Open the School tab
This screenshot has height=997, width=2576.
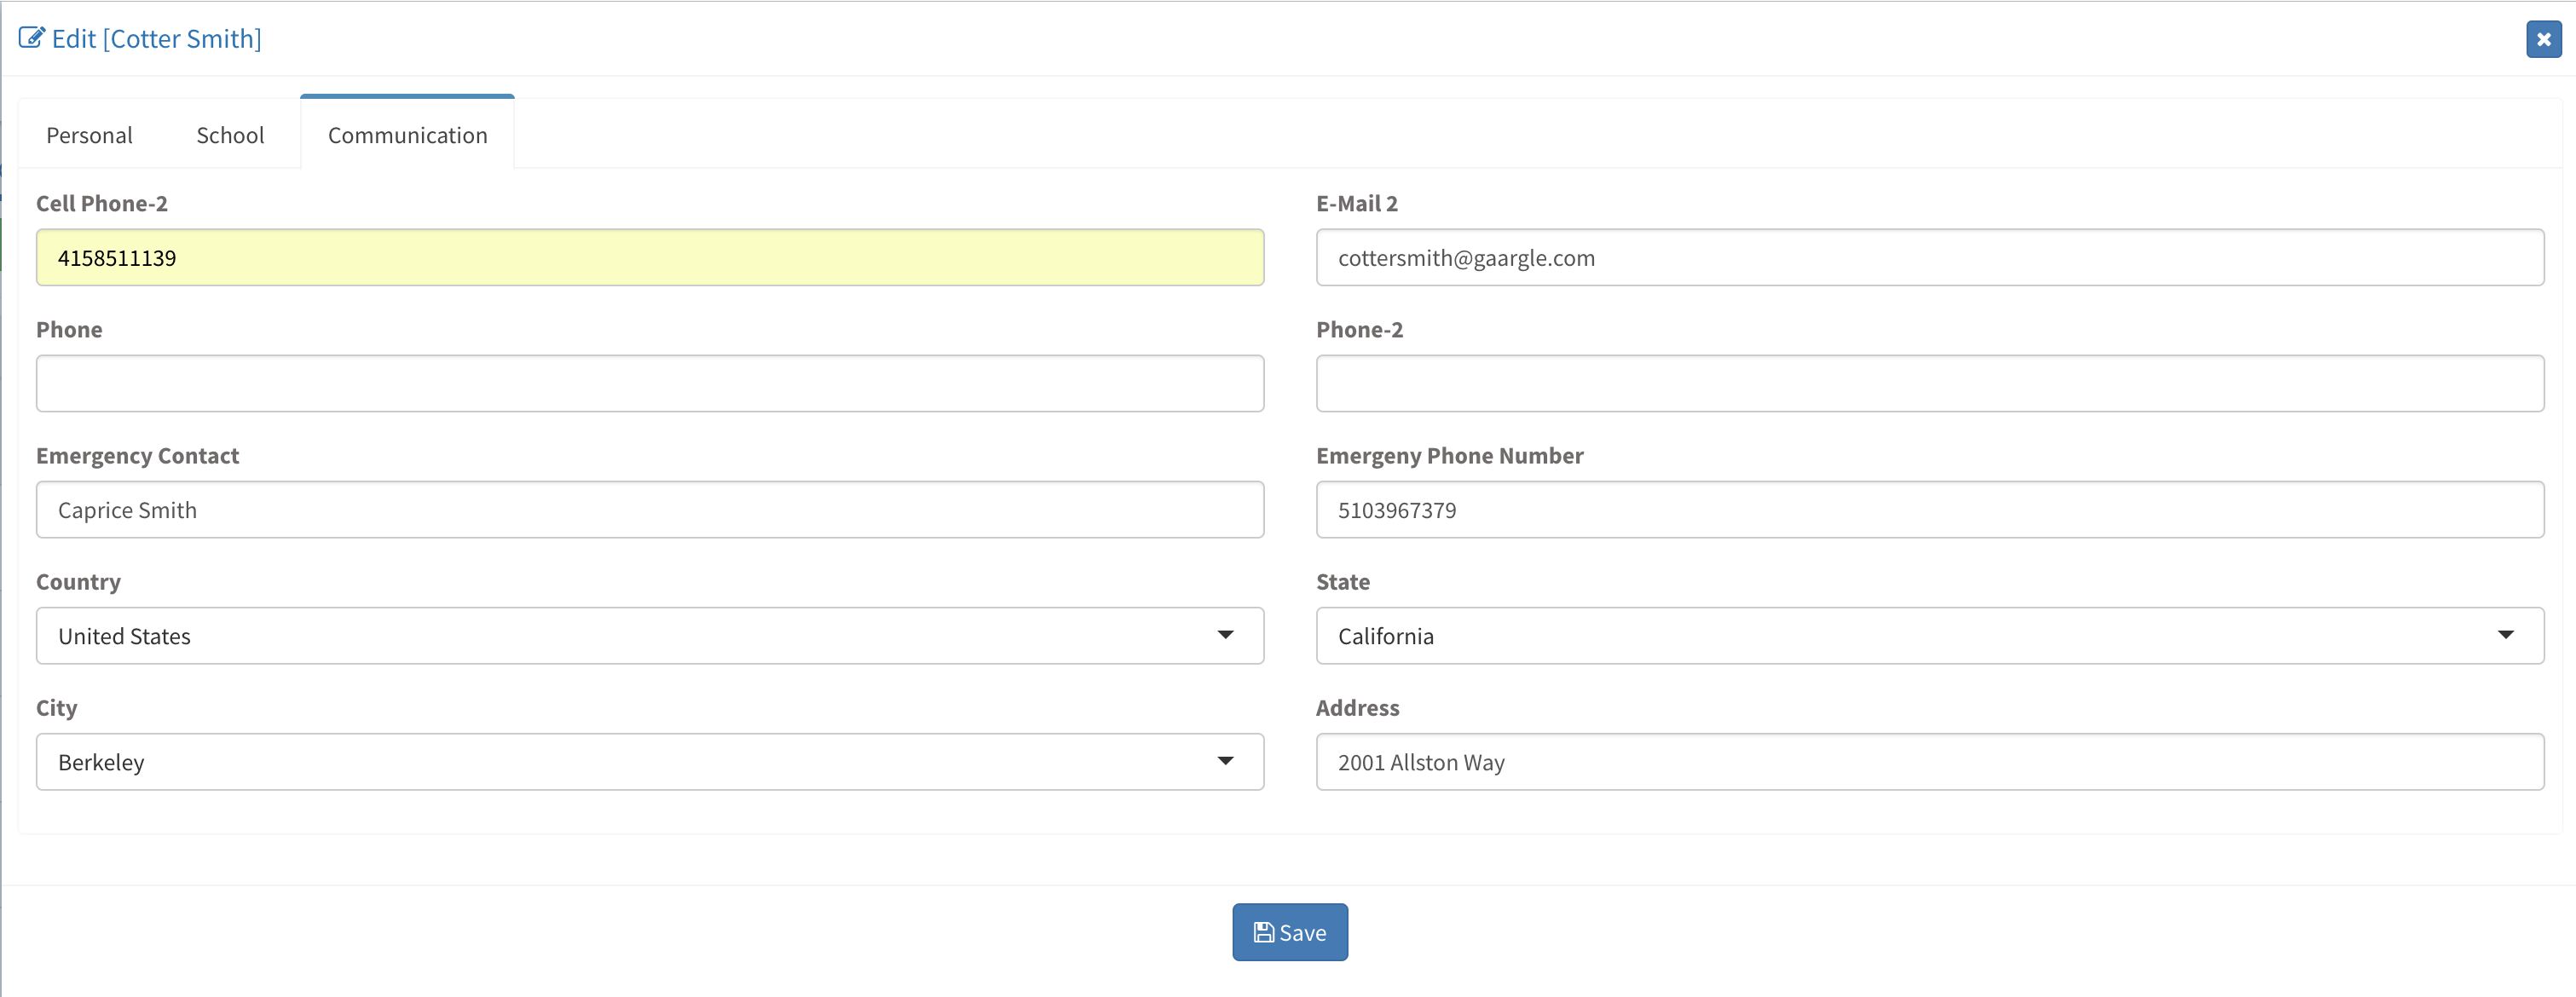point(230,135)
